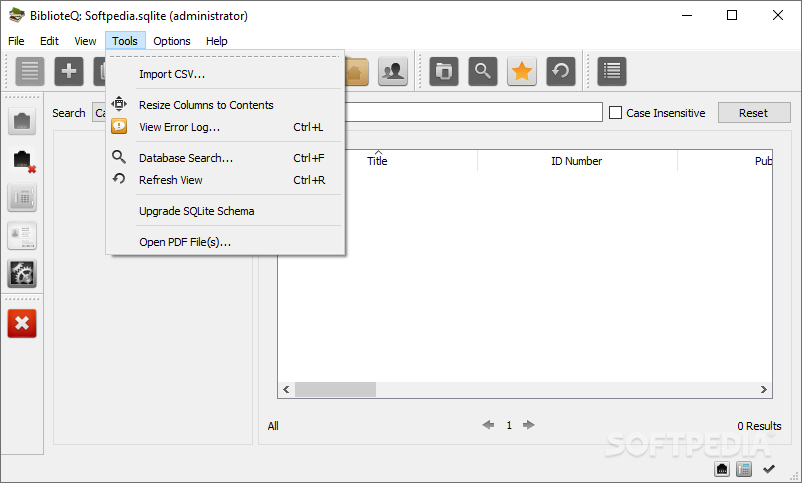The image size is (802, 483).
Task: Tear off the Tools menu via dashed line
Action: point(225,56)
